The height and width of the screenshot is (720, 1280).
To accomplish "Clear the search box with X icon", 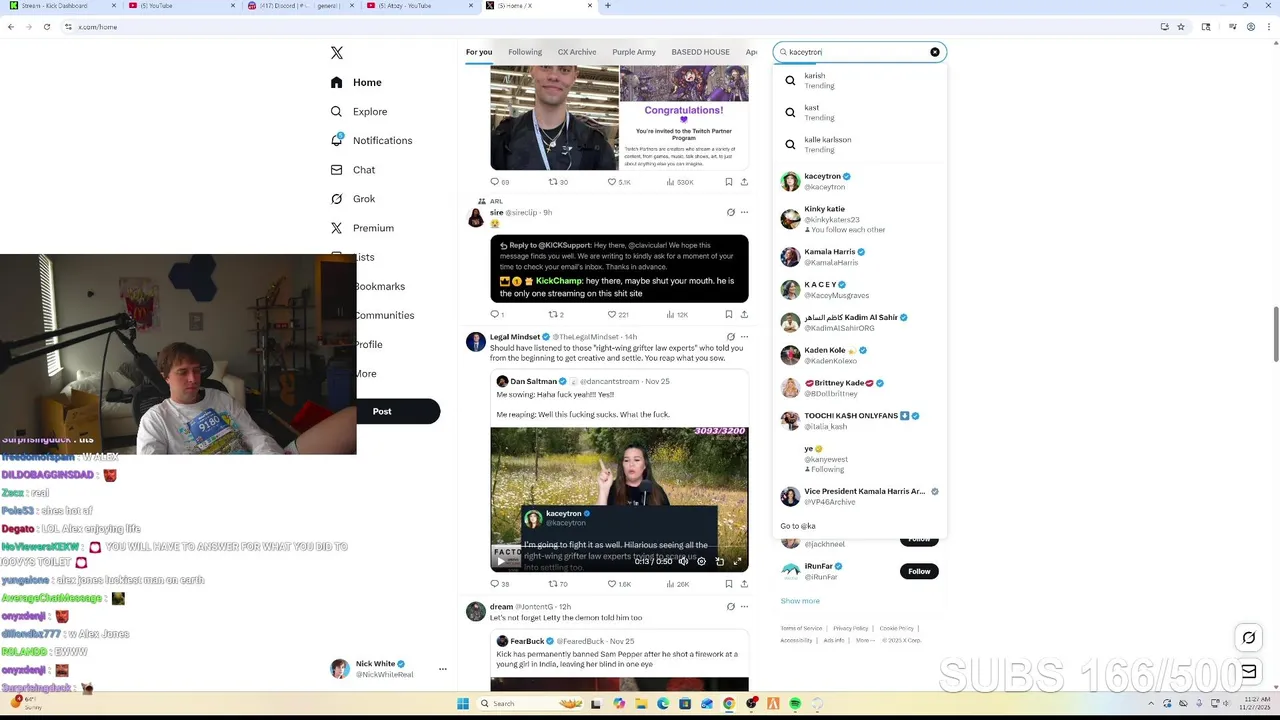I will [x=935, y=52].
